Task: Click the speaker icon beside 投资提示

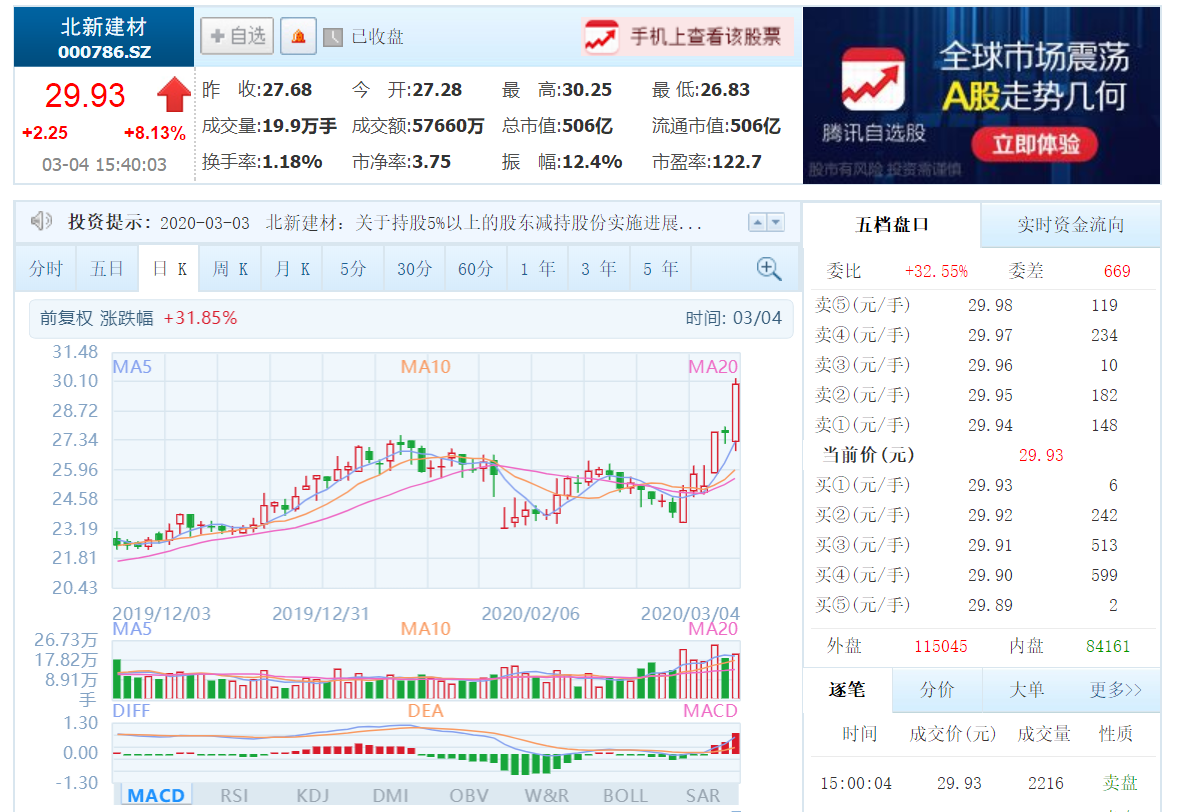Action: coord(41,221)
